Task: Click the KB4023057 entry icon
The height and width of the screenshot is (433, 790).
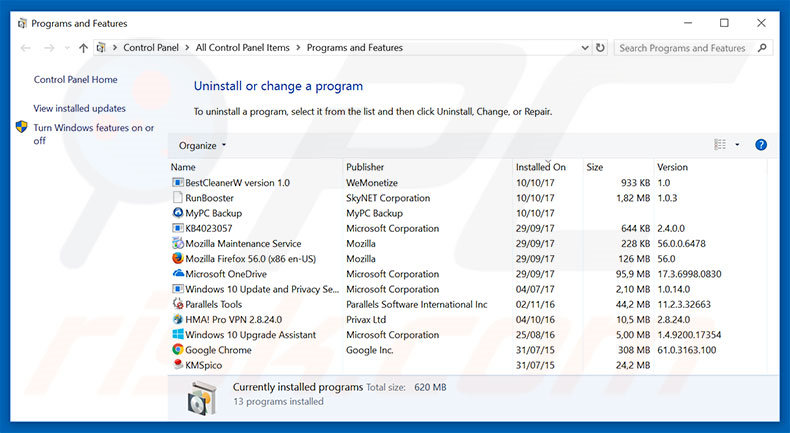Action: [x=177, y=228]
